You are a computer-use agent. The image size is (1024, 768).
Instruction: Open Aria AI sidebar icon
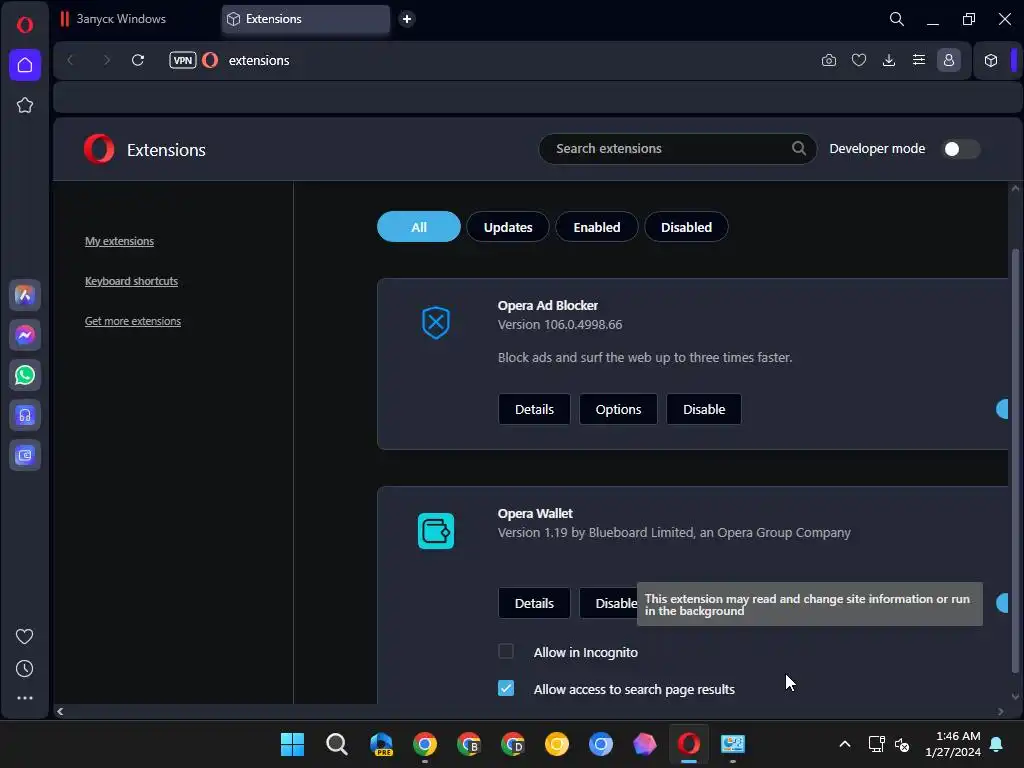pyautogui.click(x=25, y=295)
